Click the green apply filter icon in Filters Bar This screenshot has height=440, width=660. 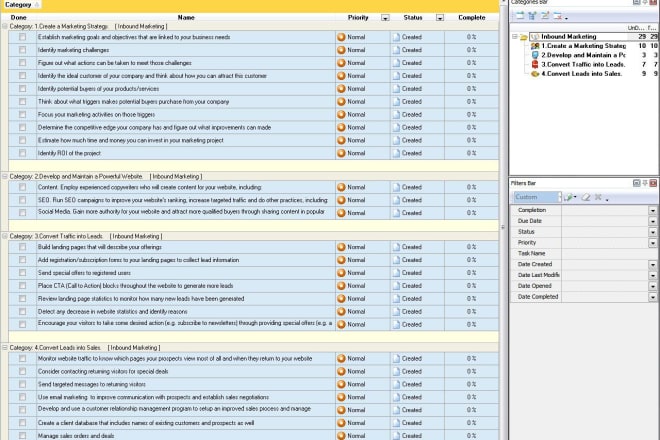[569, 197]
